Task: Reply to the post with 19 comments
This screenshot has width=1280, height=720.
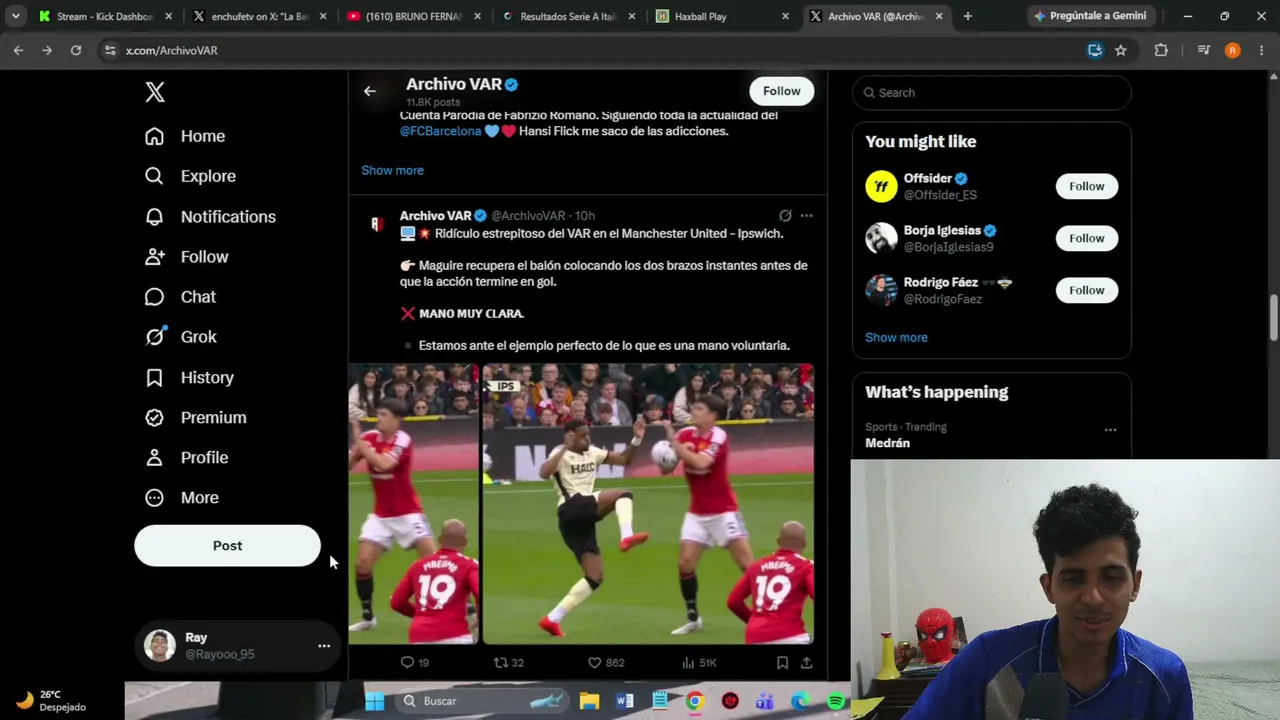Action: click(x=414, y=663)
